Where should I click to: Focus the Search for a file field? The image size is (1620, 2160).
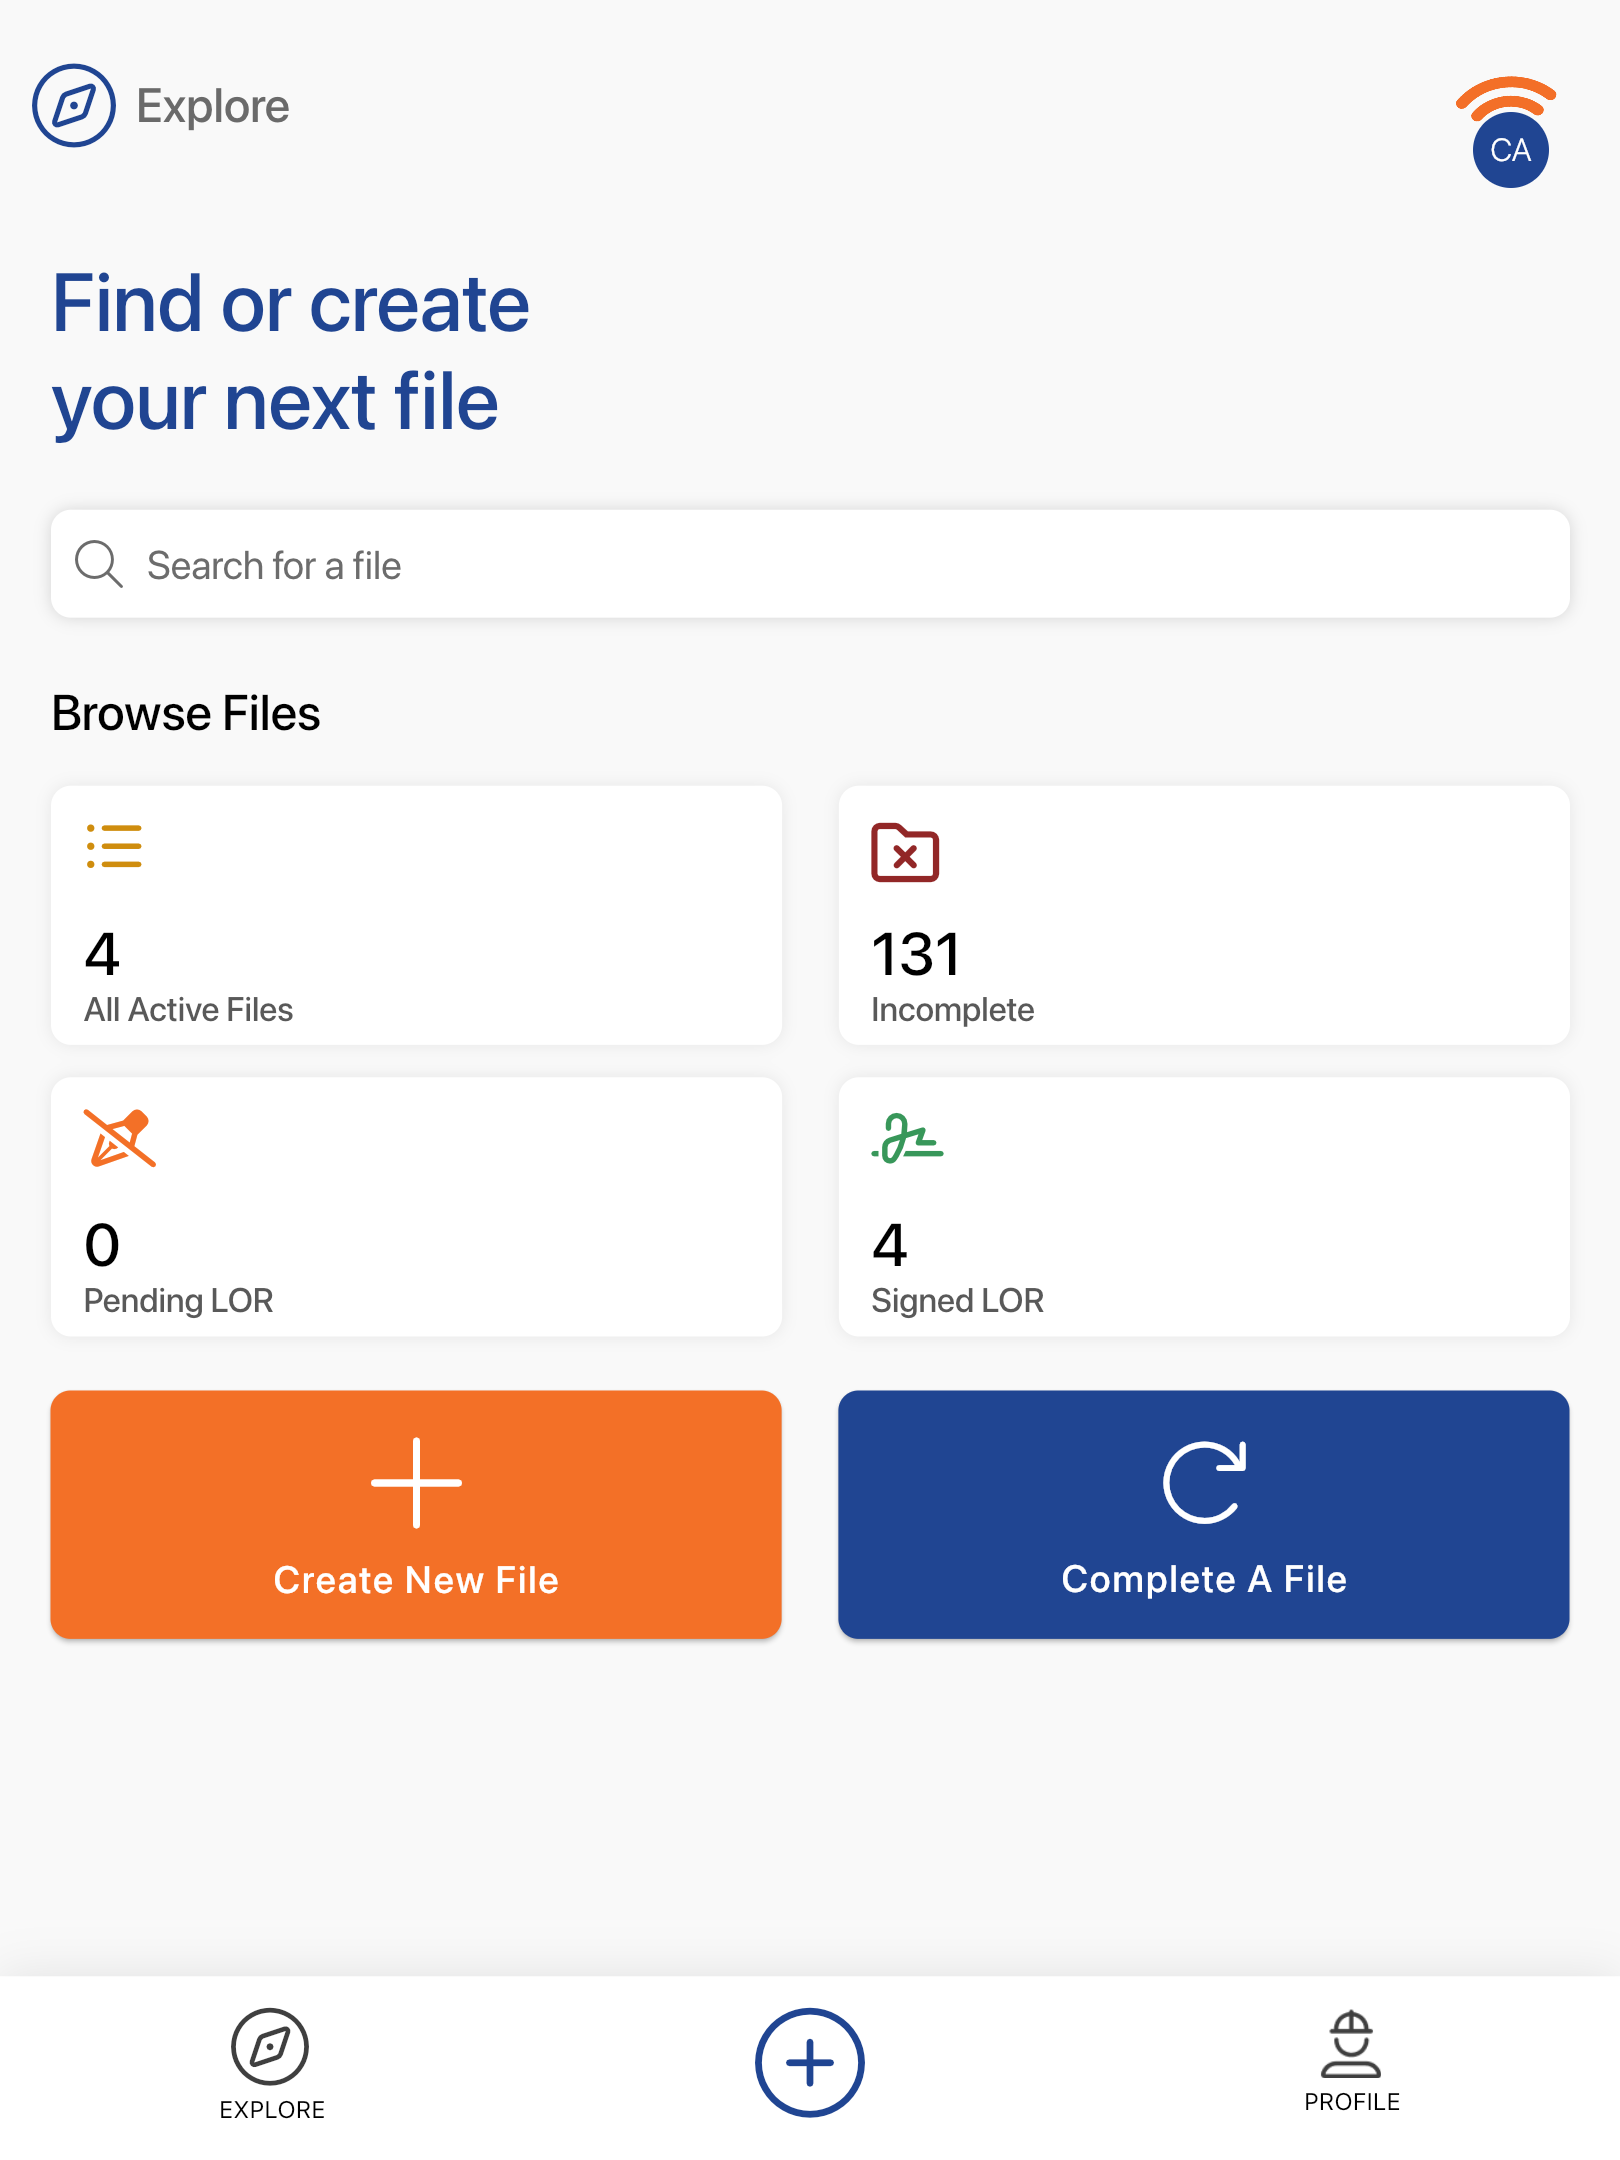click(810, 564)
